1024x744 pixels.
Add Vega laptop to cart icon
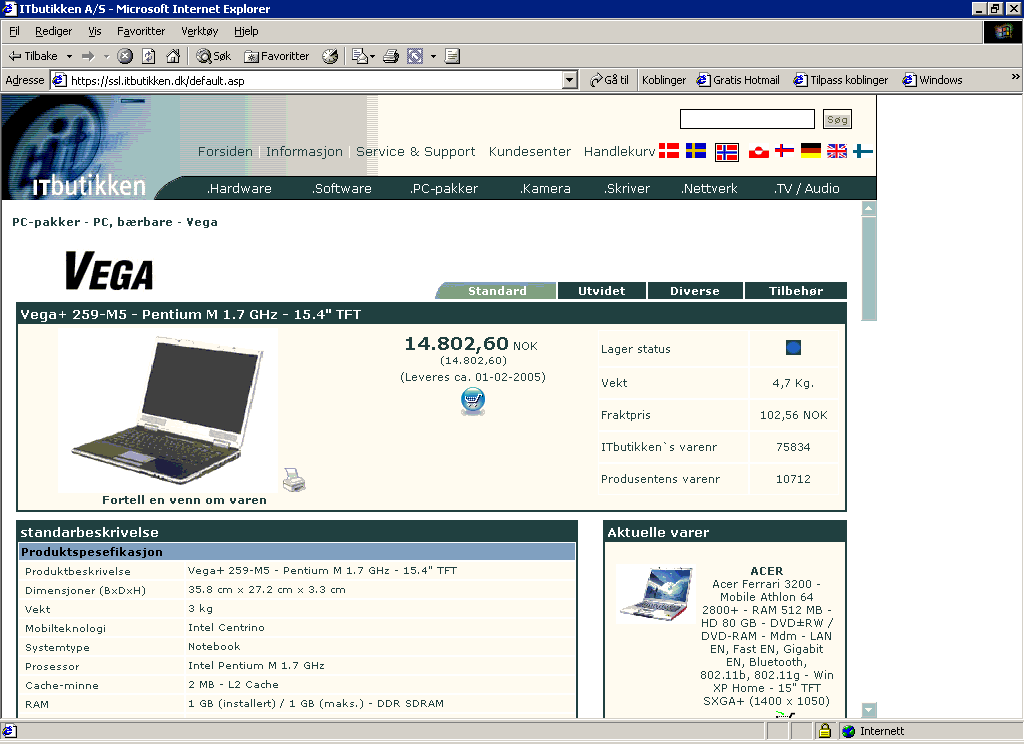[473, 401]
